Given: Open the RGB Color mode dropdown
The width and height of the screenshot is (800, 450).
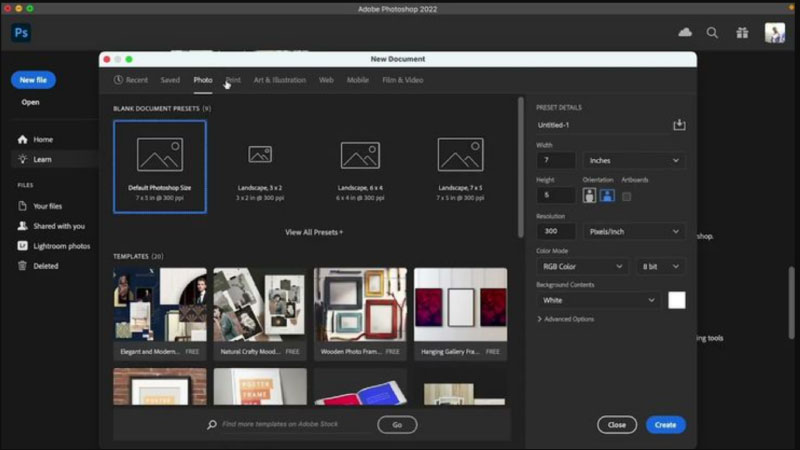Looking at the screenshot, I should pos(582,267).
